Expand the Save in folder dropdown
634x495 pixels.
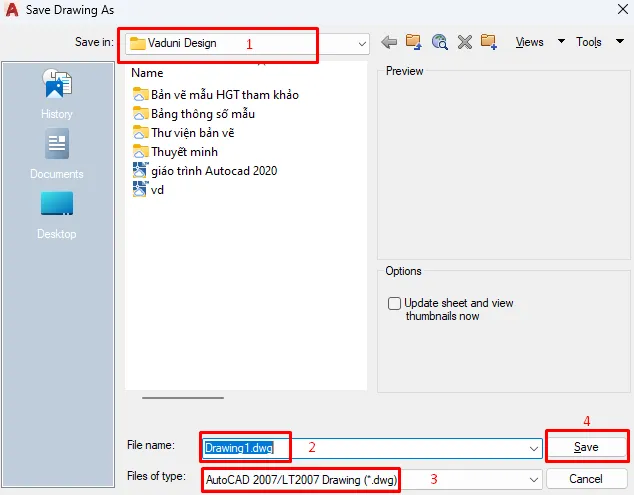pyautogui.click(x=361, y=44)
